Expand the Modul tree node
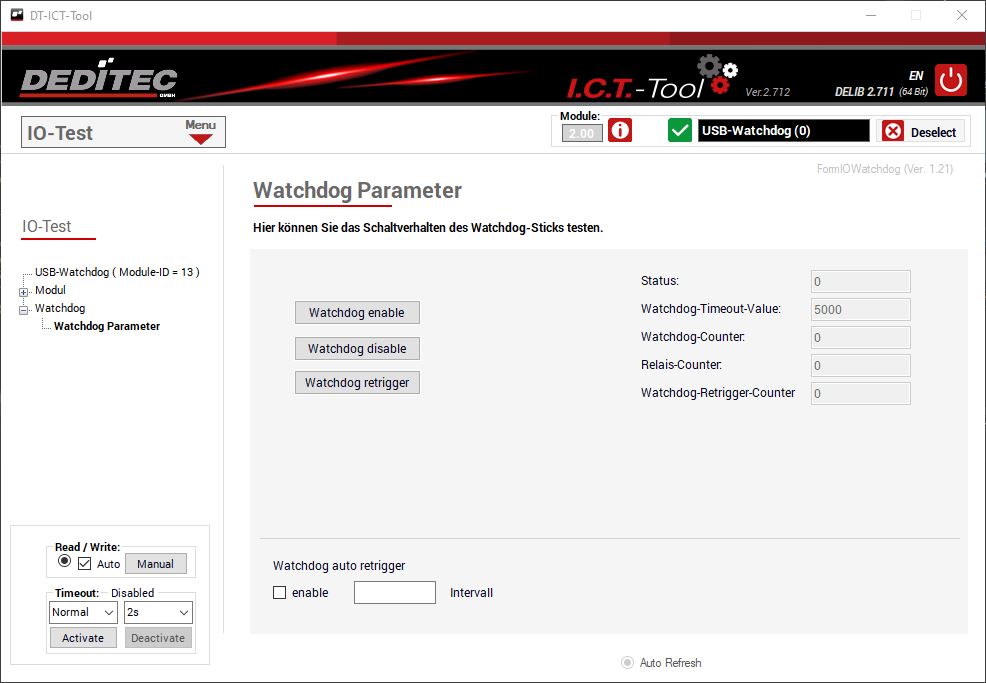The width and height of the screenshot is (986, 683). pos(23,291)
